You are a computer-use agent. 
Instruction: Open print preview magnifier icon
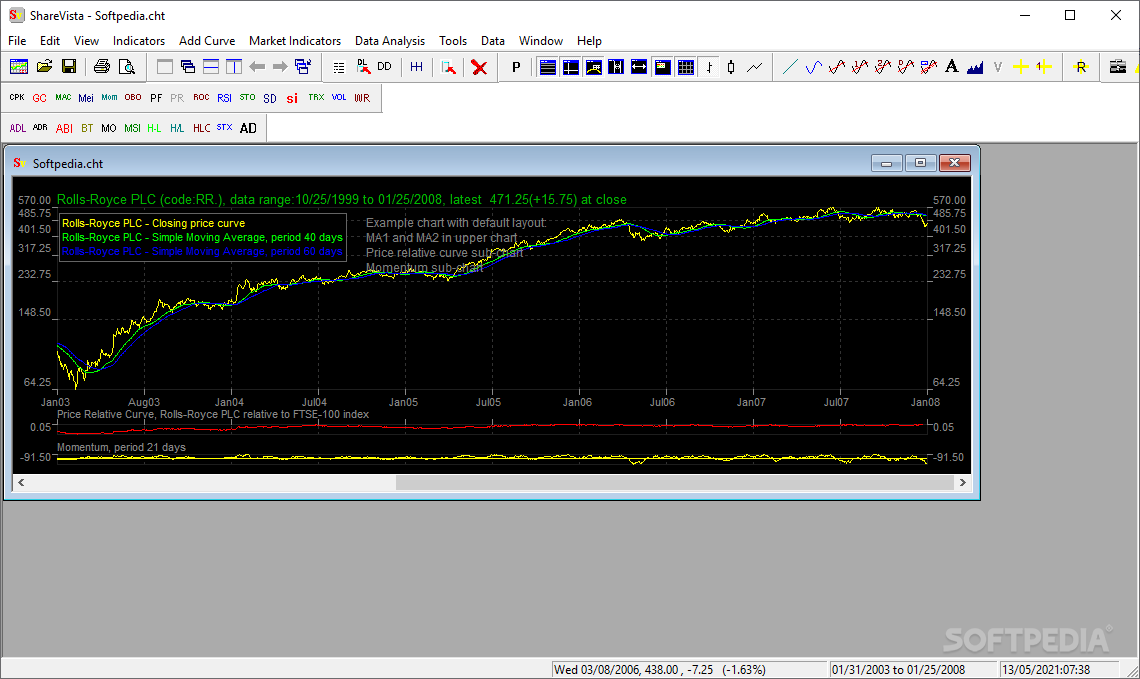[x=127, y=67]
